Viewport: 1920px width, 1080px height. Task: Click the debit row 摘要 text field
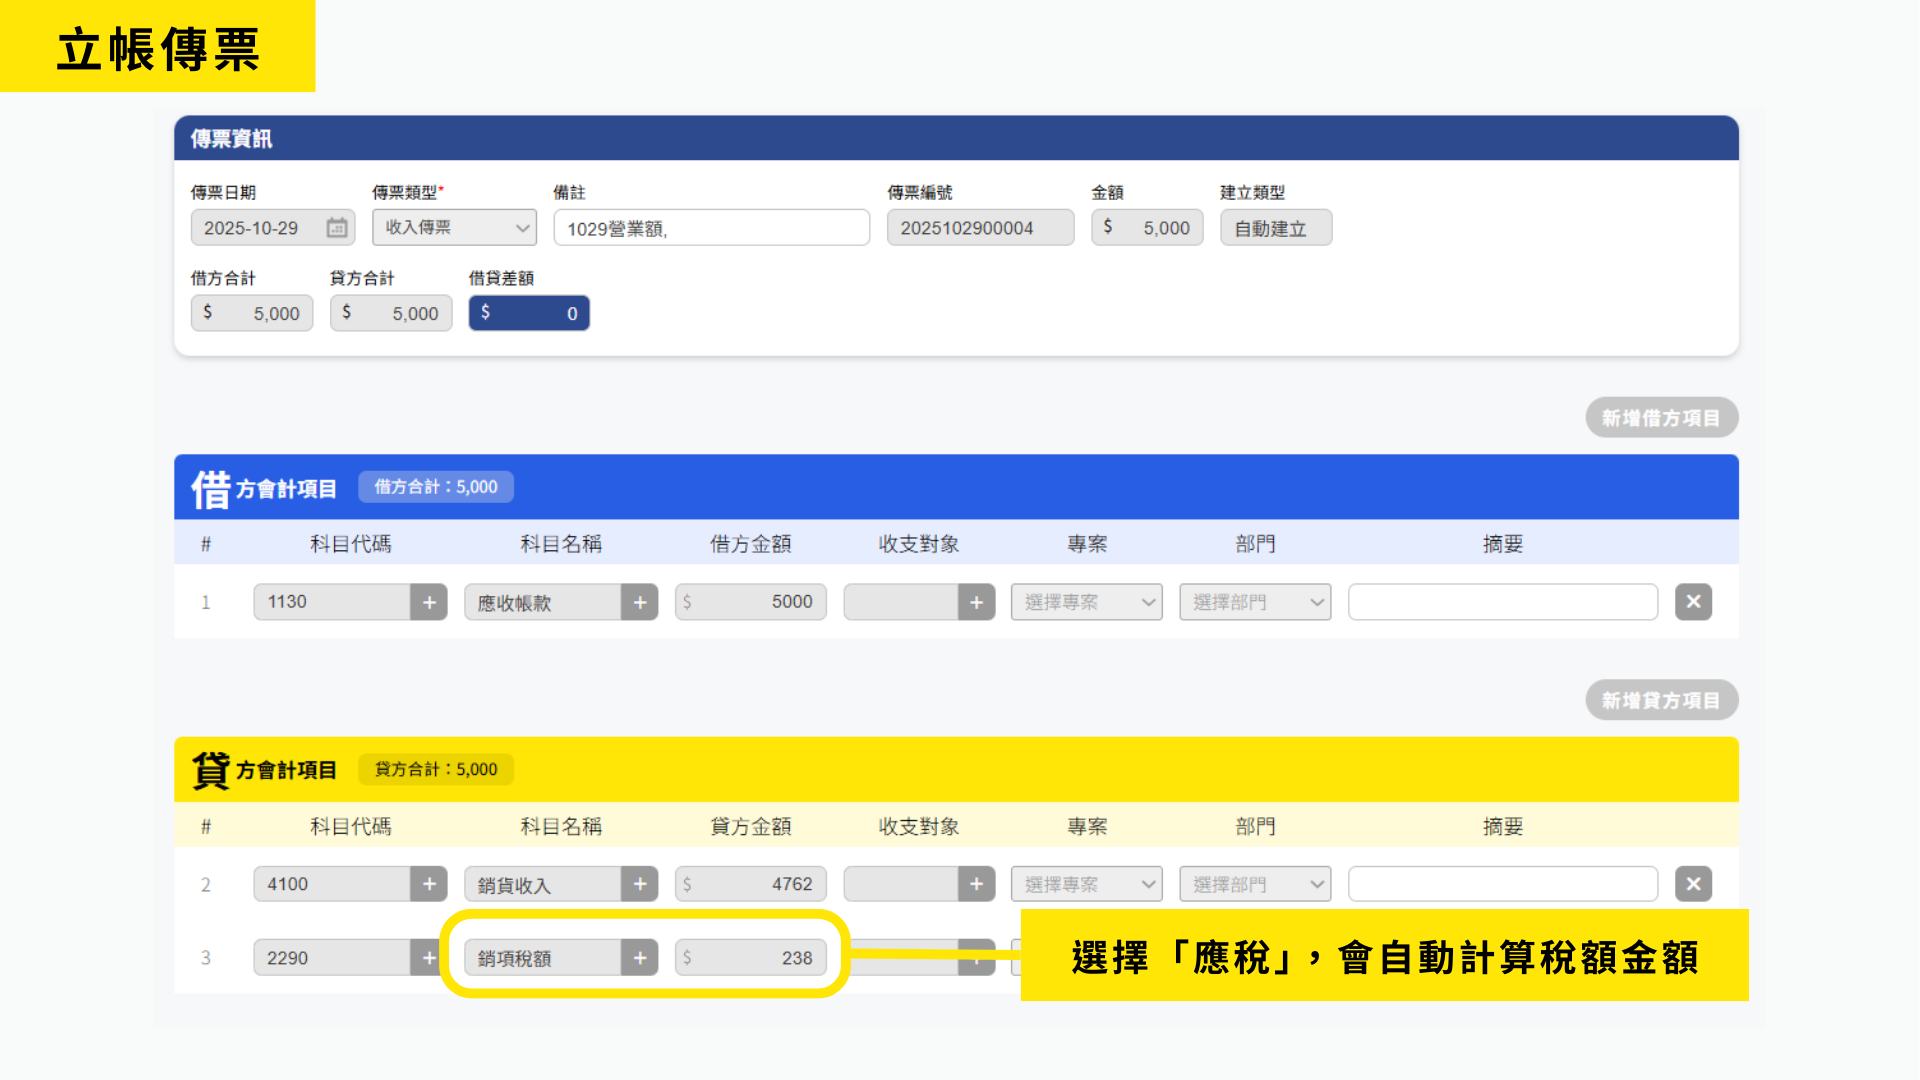tap(1502, 602)
